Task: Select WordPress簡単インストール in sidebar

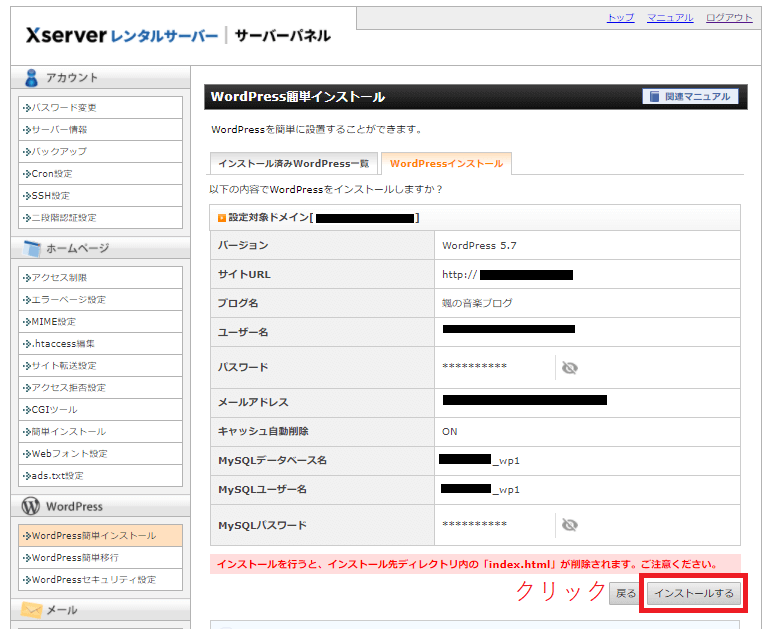Action: [100, 536]
